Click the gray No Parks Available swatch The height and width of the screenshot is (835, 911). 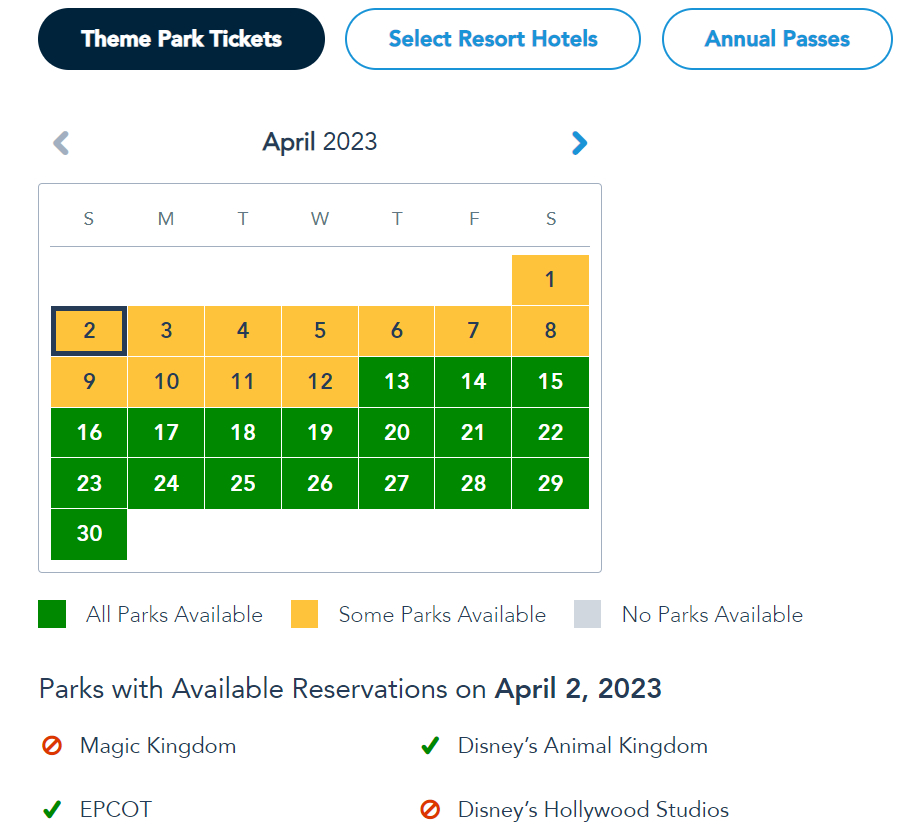[x=588, y=614]
